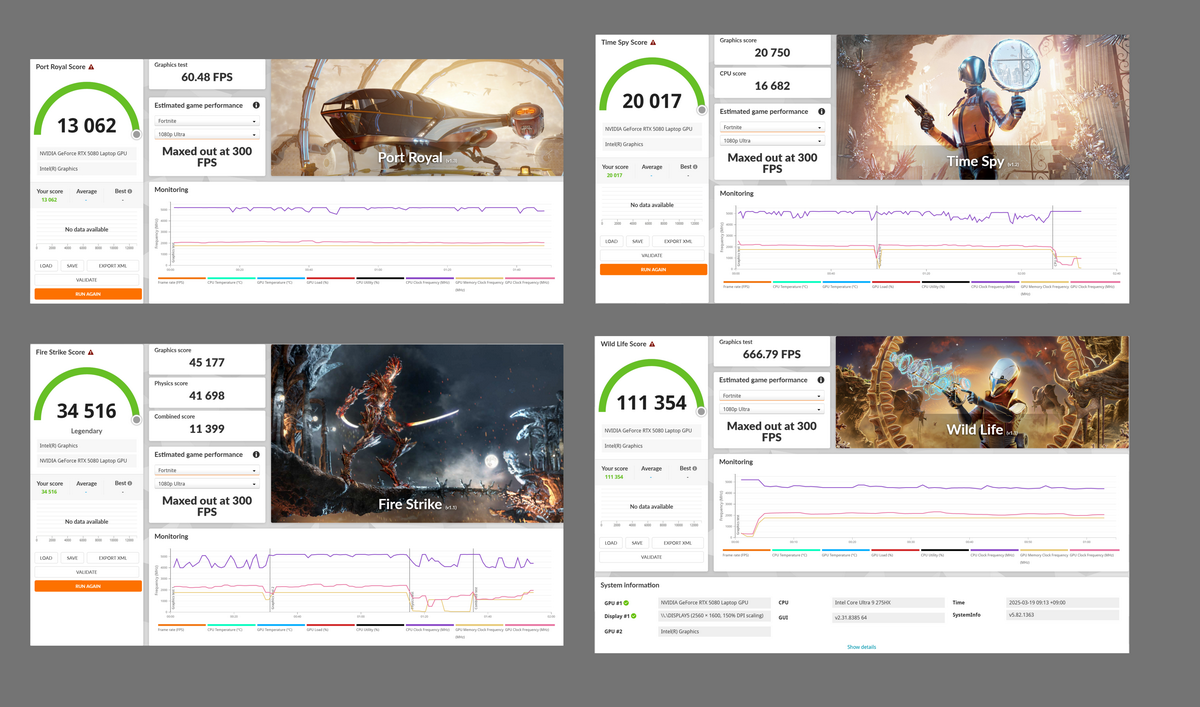Toggle GPU Temperature legend in Time Spy monitoring
The width and height of the screenshot is (1200, 707).
[846, 286]
